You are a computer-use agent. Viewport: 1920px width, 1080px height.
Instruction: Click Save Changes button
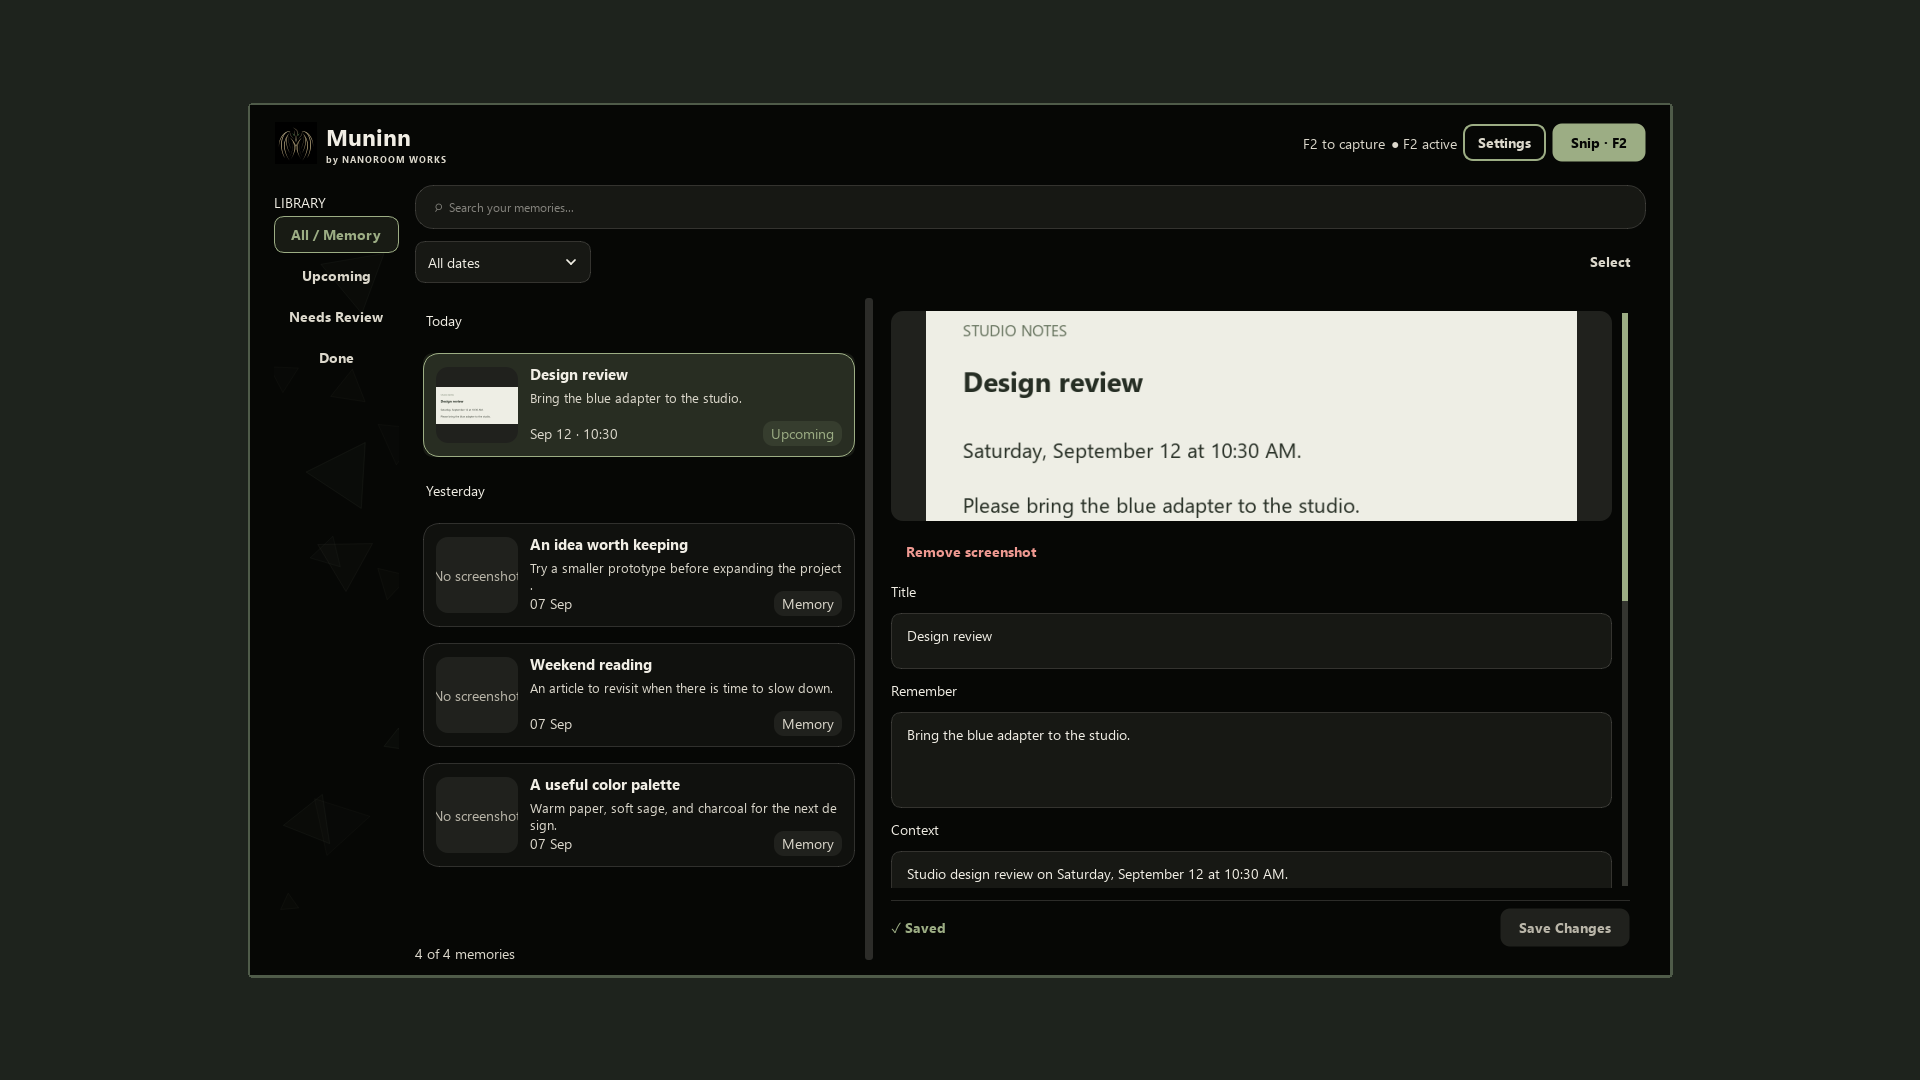(1564, 928)
